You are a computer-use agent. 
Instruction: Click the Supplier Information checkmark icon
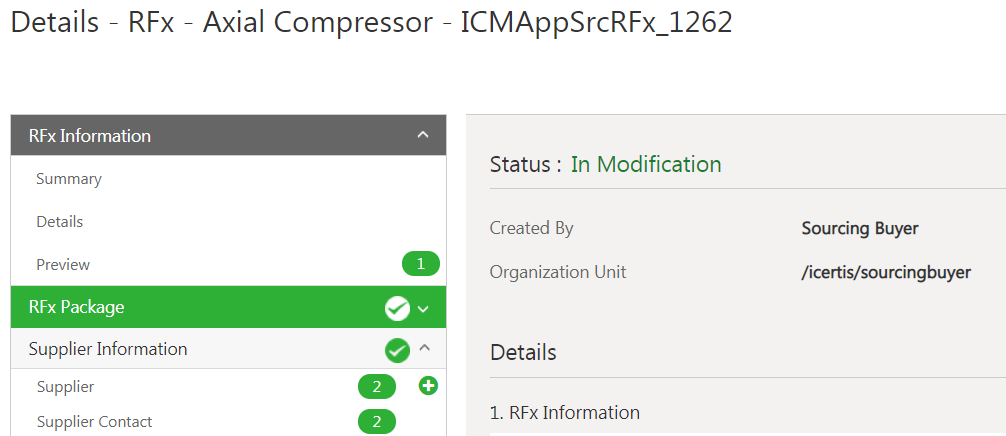pyautogui.click(x=397, y=350)
